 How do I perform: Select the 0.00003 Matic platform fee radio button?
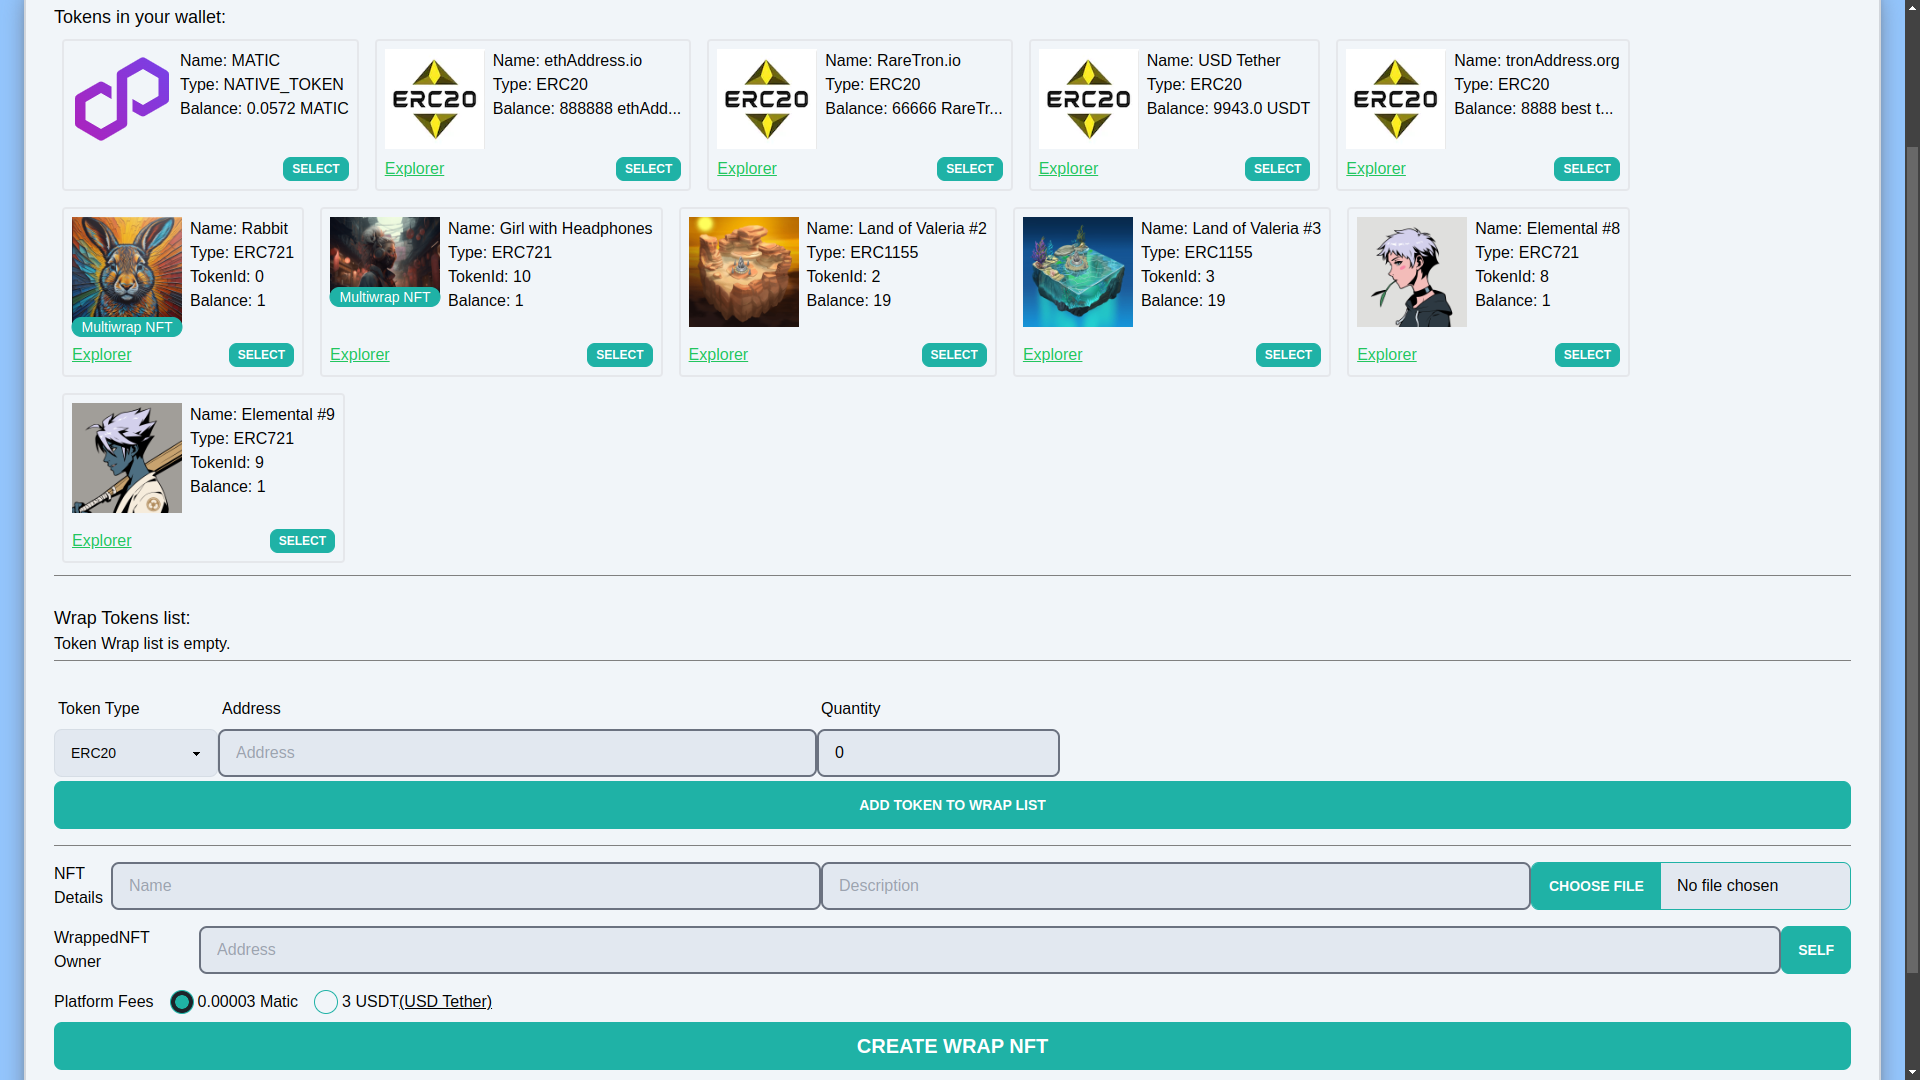click(x=181, y=1001)
